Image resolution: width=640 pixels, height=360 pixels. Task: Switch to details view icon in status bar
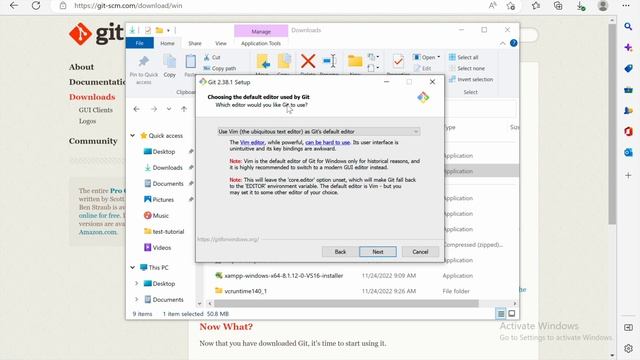point(500,313)
